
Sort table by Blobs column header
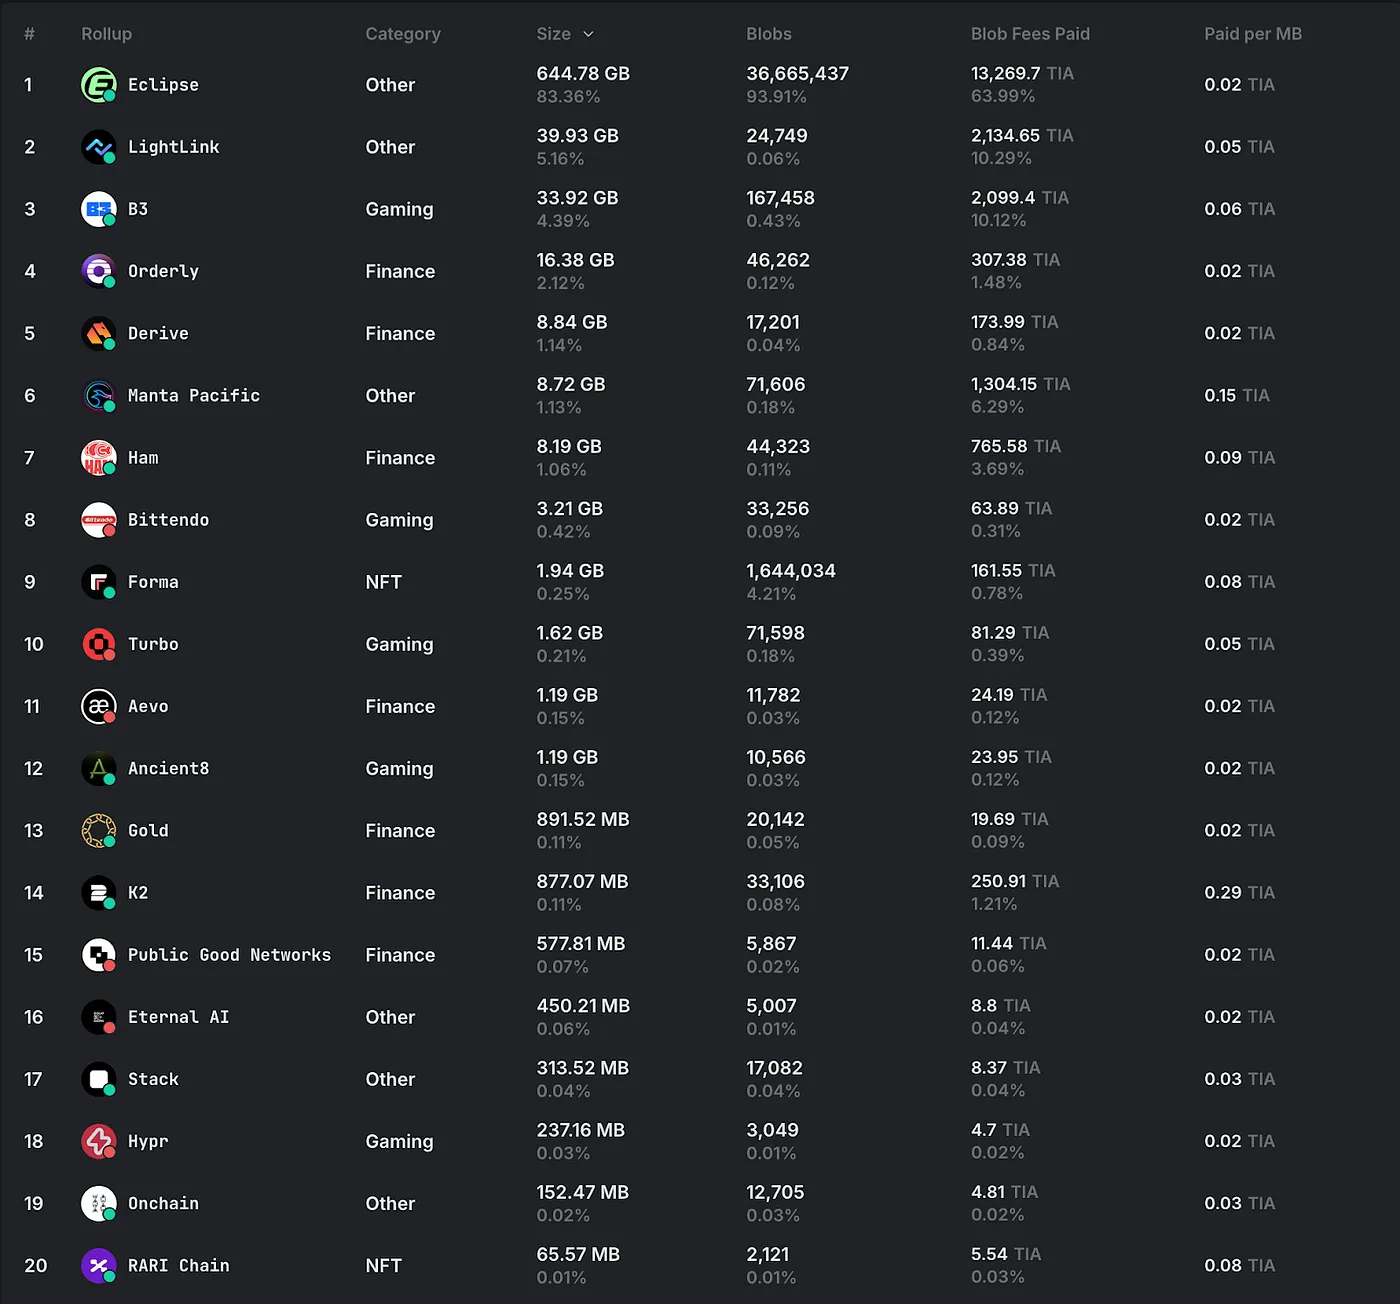pyautogui.click(x=768, y=34)
